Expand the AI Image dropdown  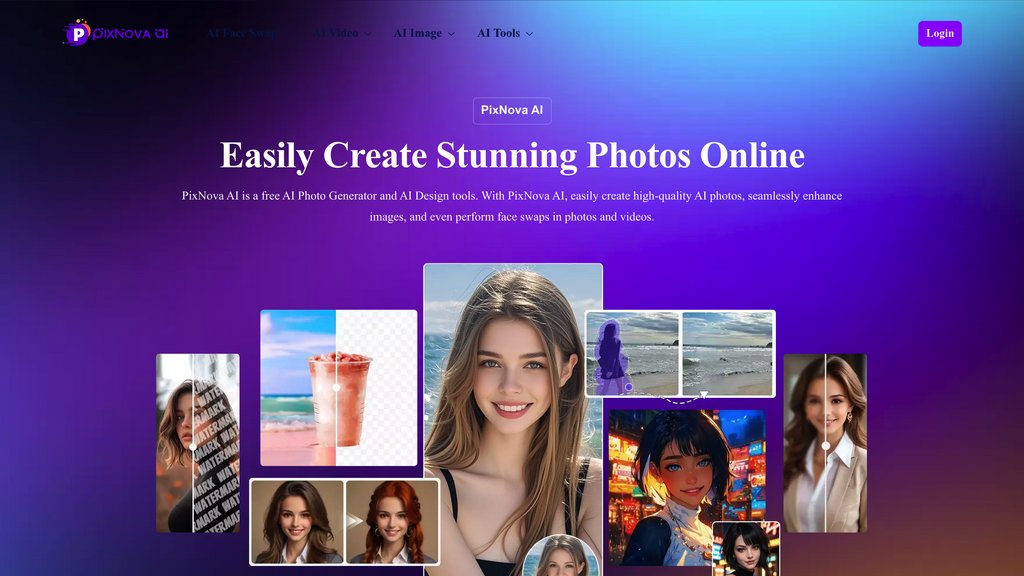point(424,33)
